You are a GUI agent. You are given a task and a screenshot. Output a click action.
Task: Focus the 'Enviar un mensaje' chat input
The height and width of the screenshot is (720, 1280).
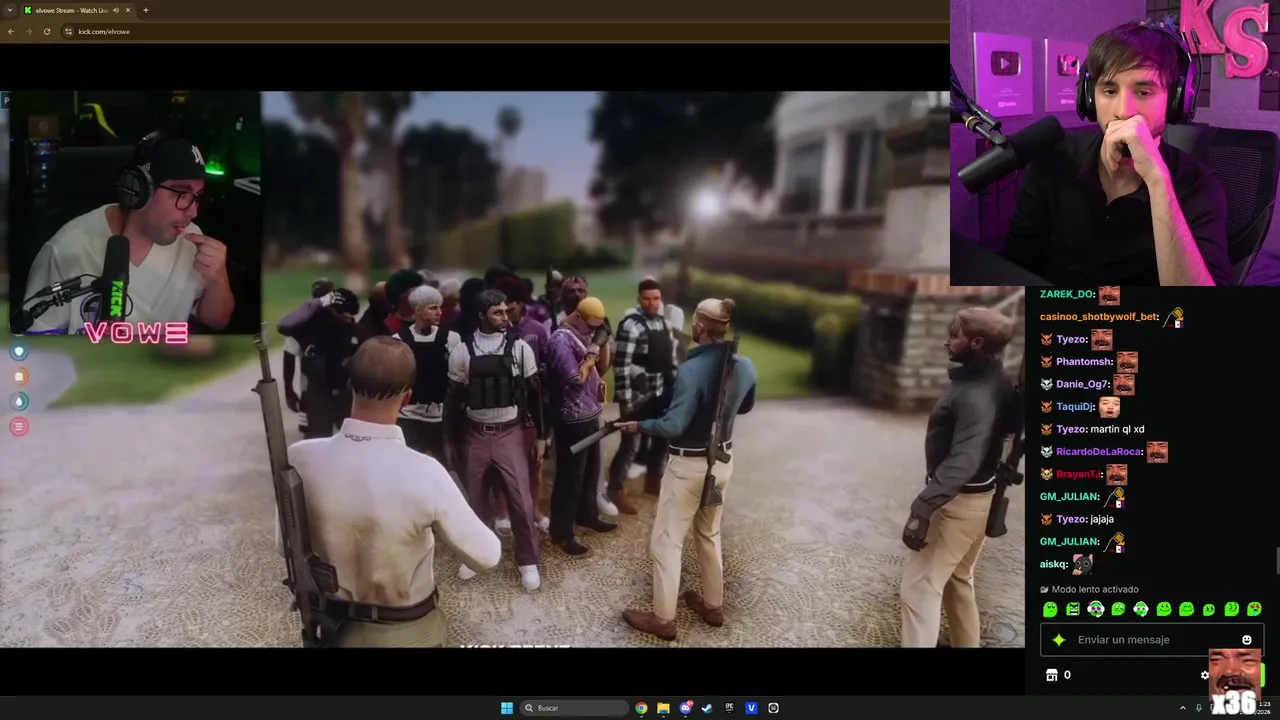tap(1152, 640)
